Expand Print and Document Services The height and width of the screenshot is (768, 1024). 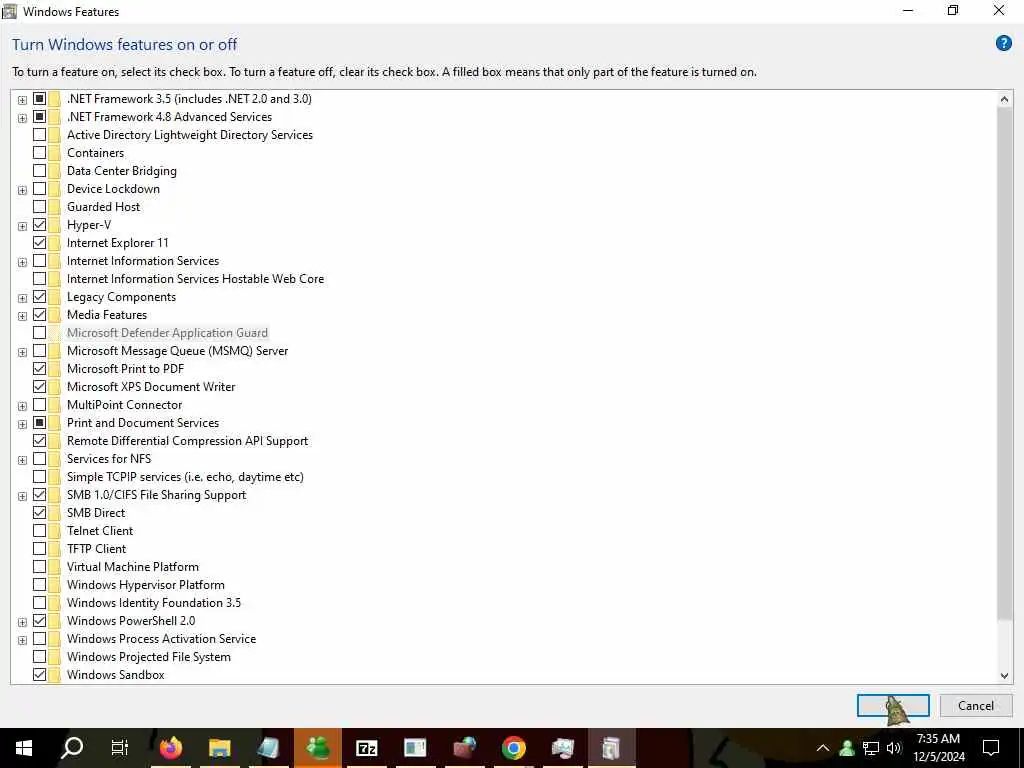coord(22,424)
